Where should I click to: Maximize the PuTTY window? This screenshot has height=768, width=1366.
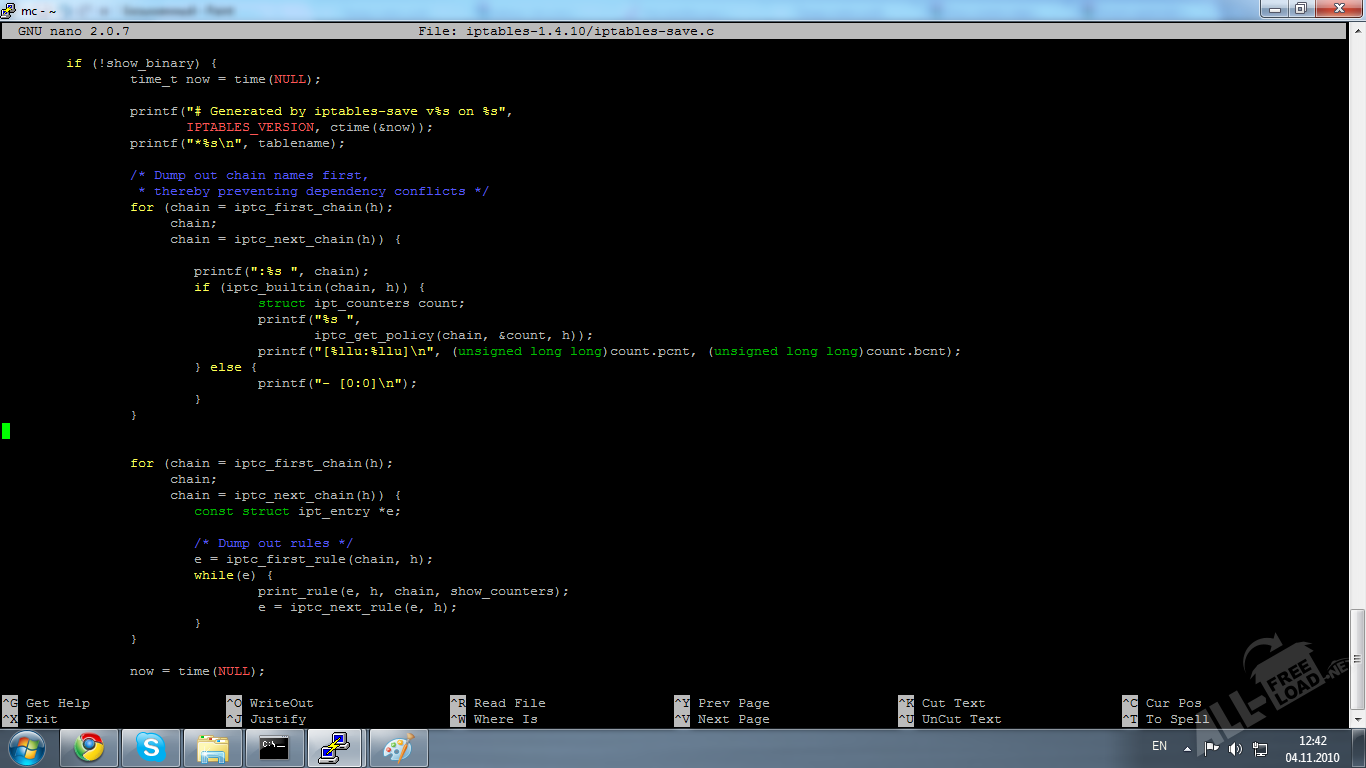(1300, 9)
